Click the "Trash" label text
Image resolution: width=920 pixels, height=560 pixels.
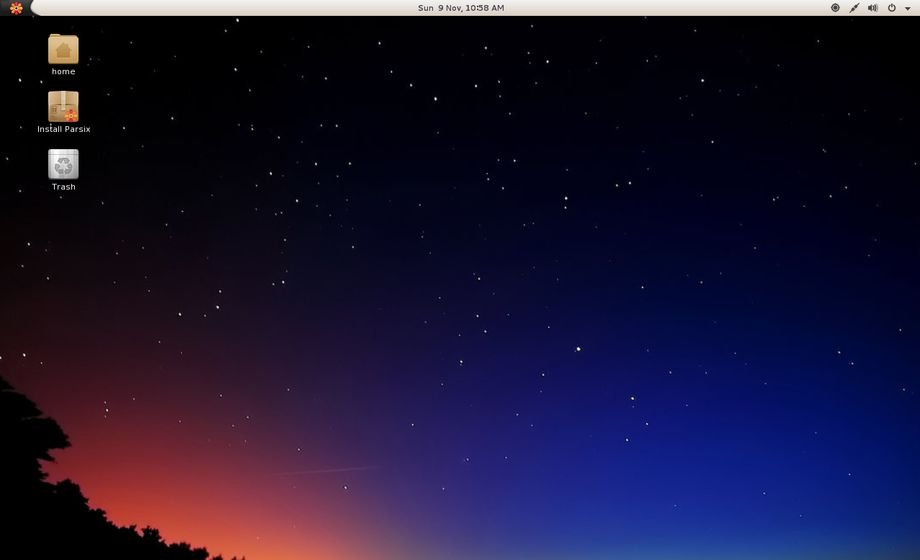(63, 187)
